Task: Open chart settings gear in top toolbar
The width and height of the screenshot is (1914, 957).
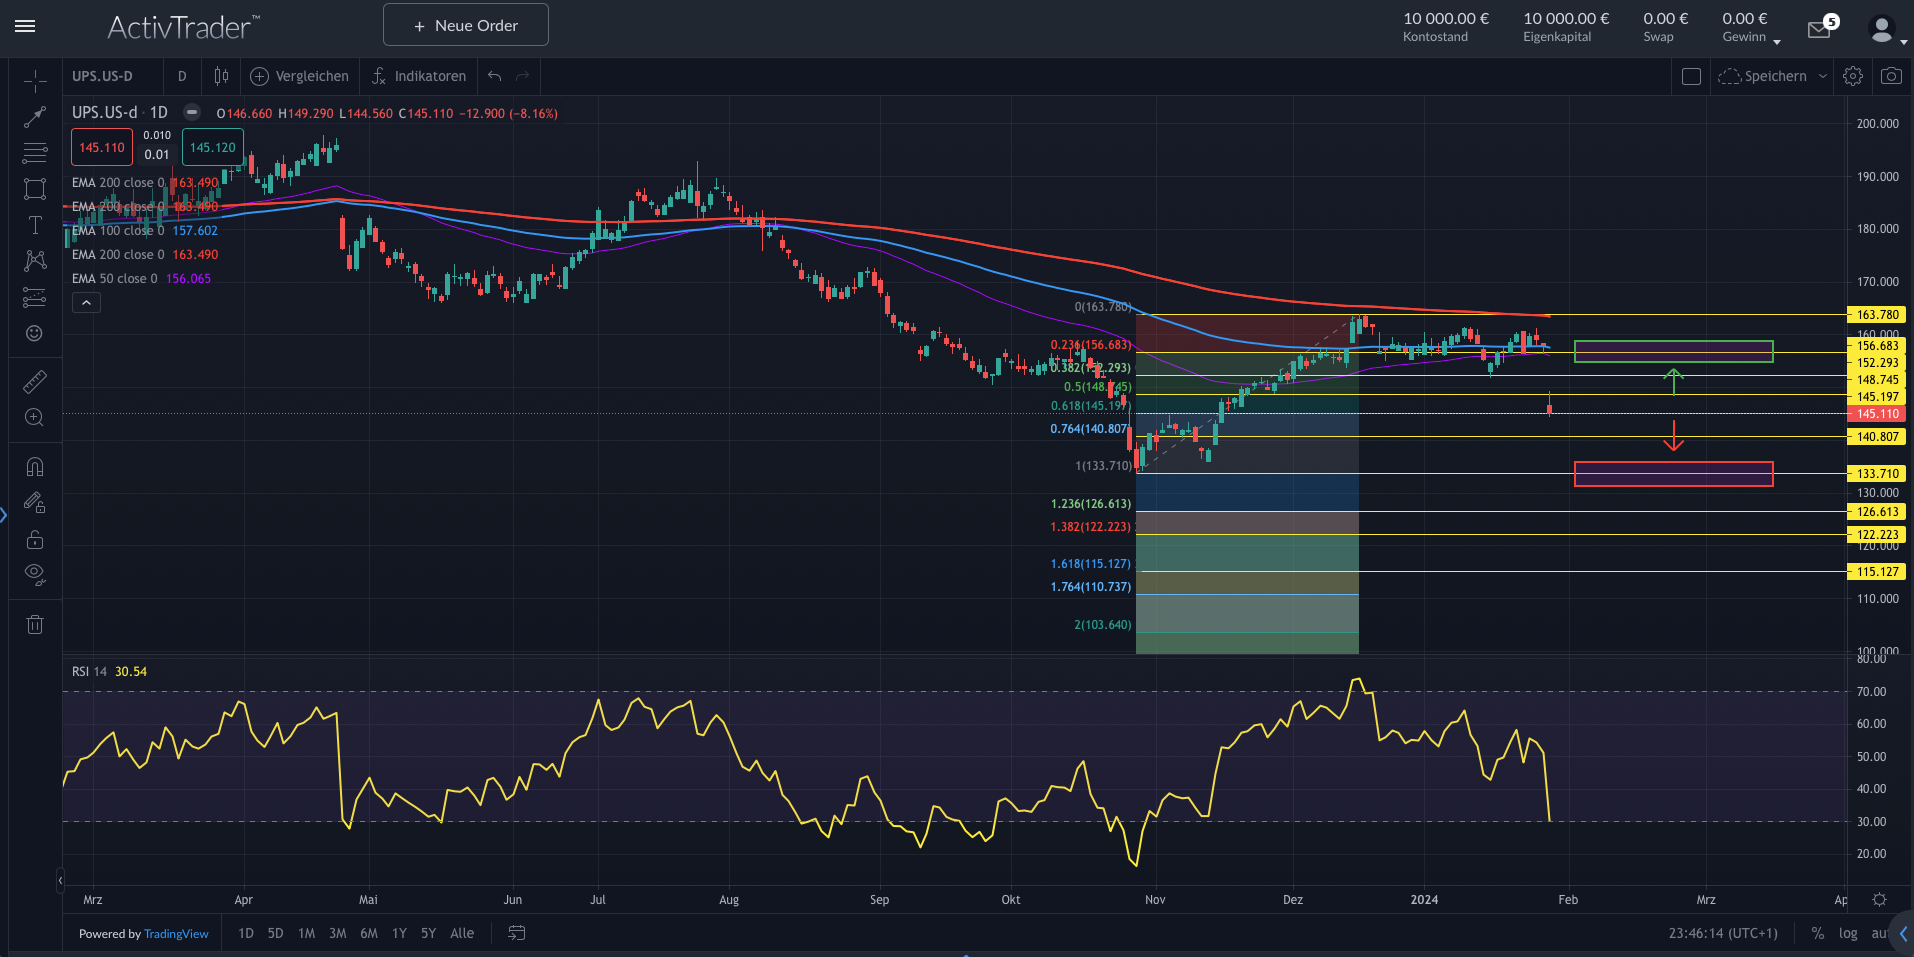Action: point(1853,76)
